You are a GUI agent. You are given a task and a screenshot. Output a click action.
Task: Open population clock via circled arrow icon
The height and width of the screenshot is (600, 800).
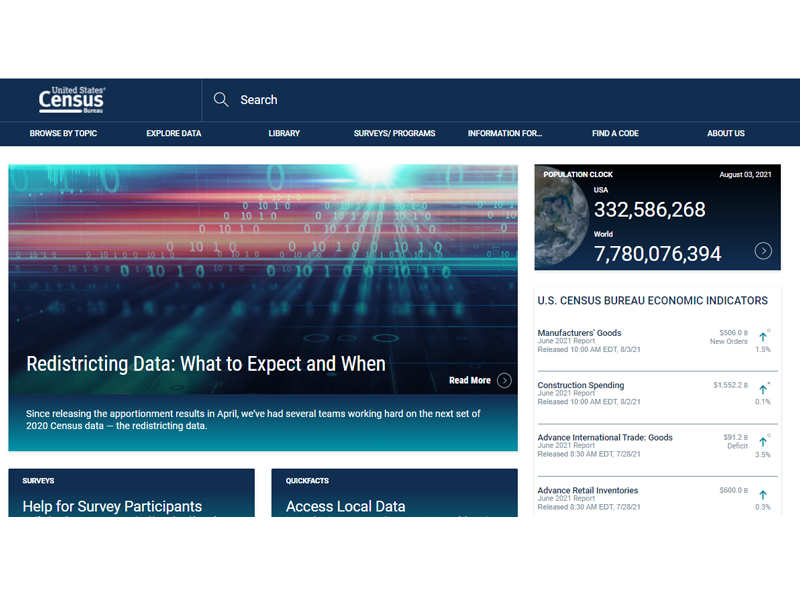pos(763,251)
